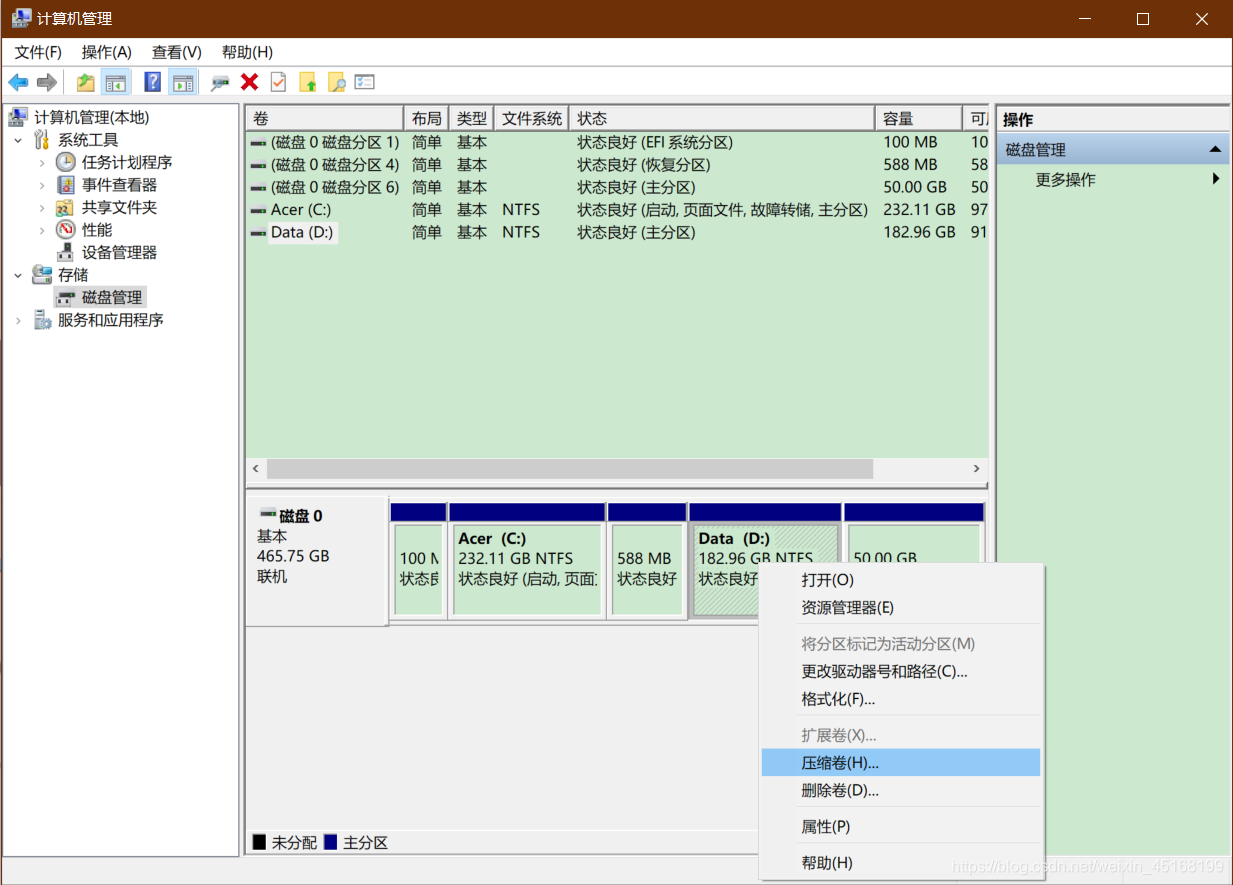Choose 格式化(F)... in context menu
The image size is (1233, 885).
(x=900, y=699)
